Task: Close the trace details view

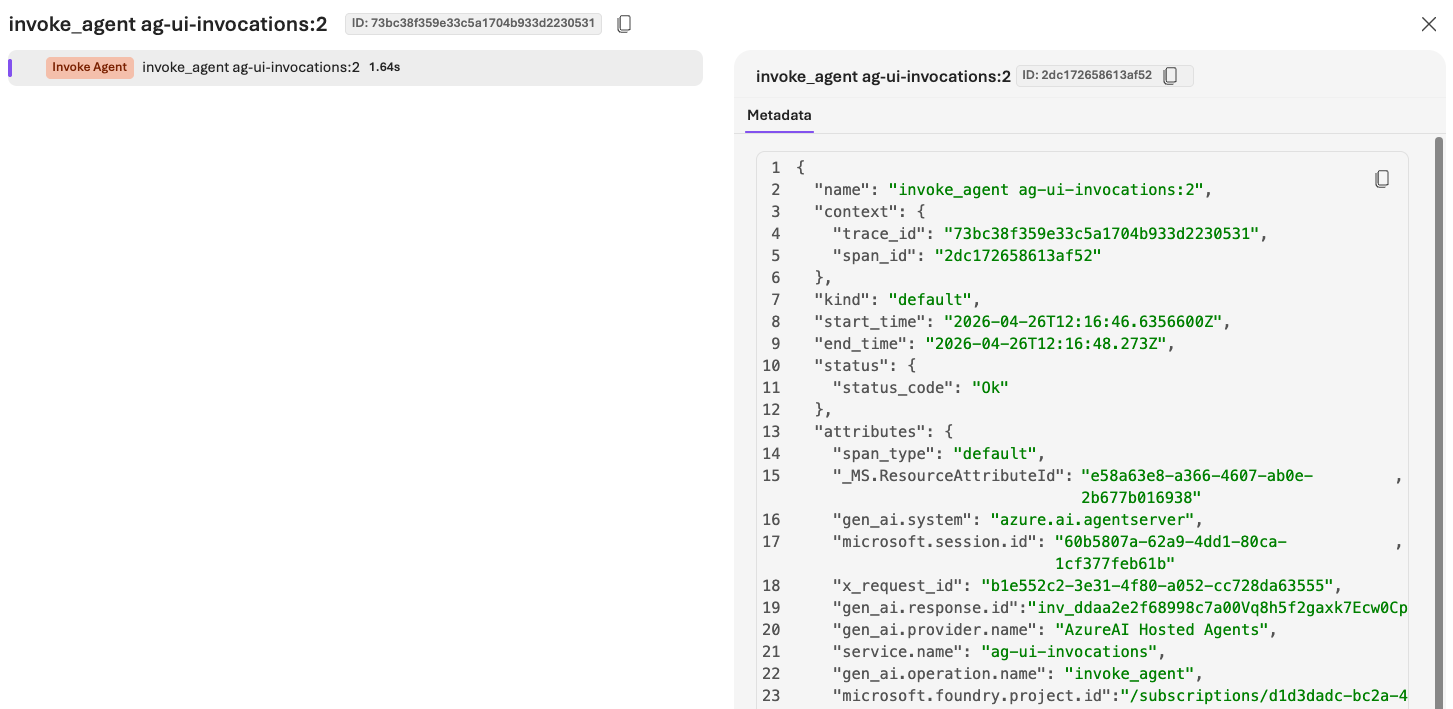Action: click(1428, 24)
